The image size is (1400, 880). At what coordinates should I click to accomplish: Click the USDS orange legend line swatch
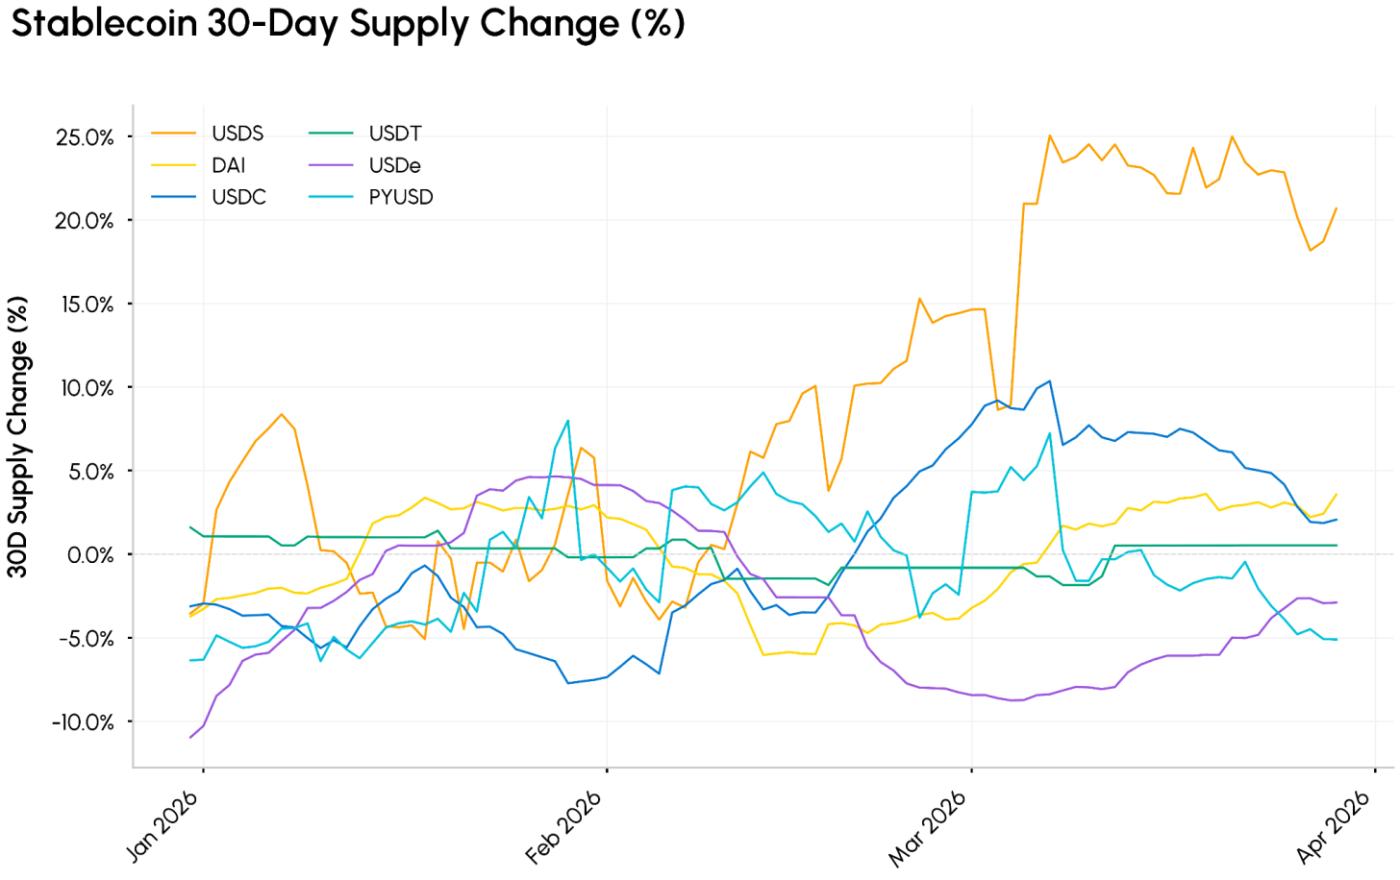(x=174, y=134)
